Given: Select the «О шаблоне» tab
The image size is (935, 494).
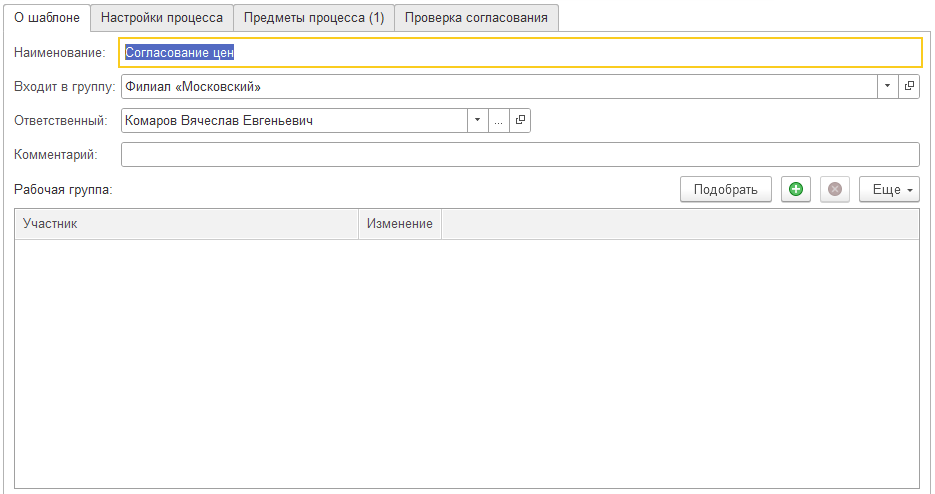Looking at the screenshot, I should (x=47, y=17).
